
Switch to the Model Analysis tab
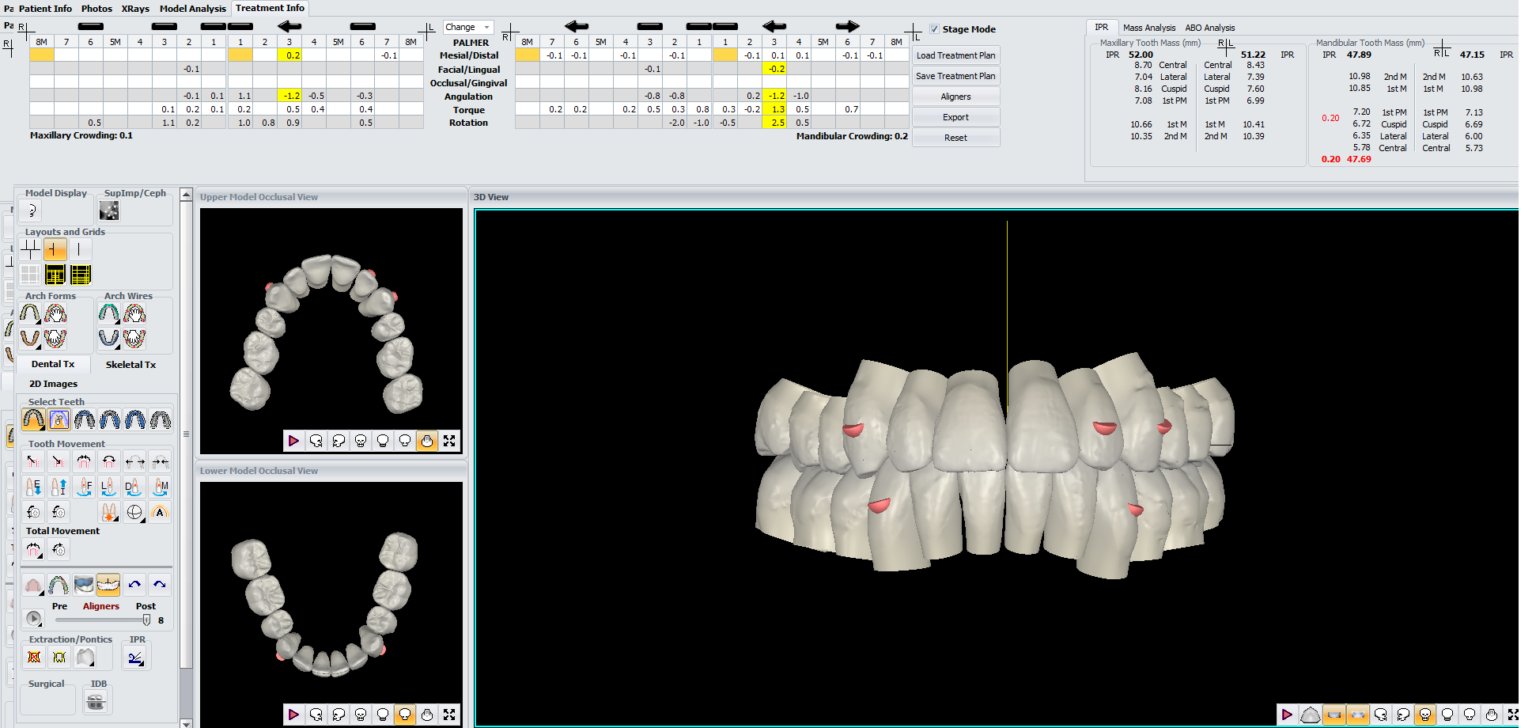coord(191,8)
